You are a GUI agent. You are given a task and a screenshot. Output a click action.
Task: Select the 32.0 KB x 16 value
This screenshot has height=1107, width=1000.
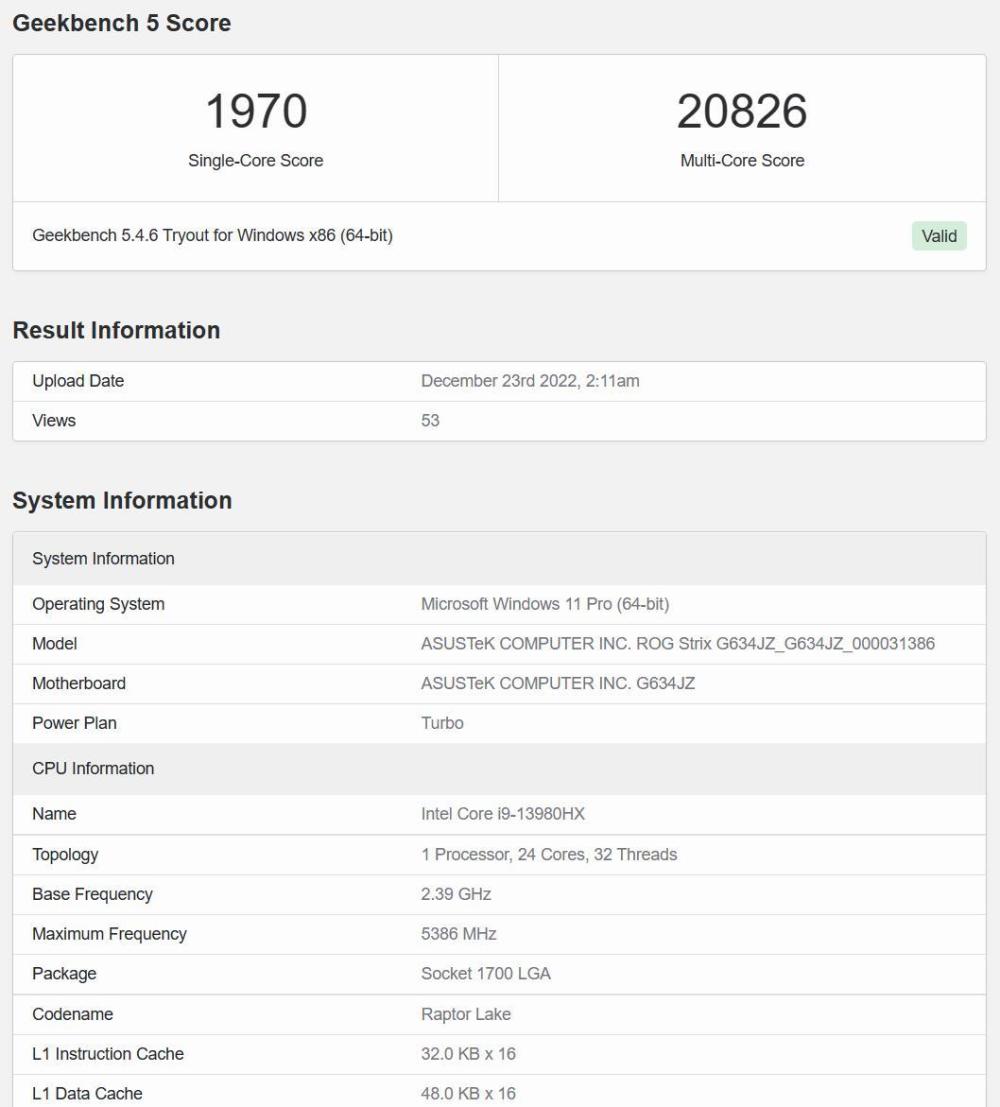click(x=468, y=1054)
